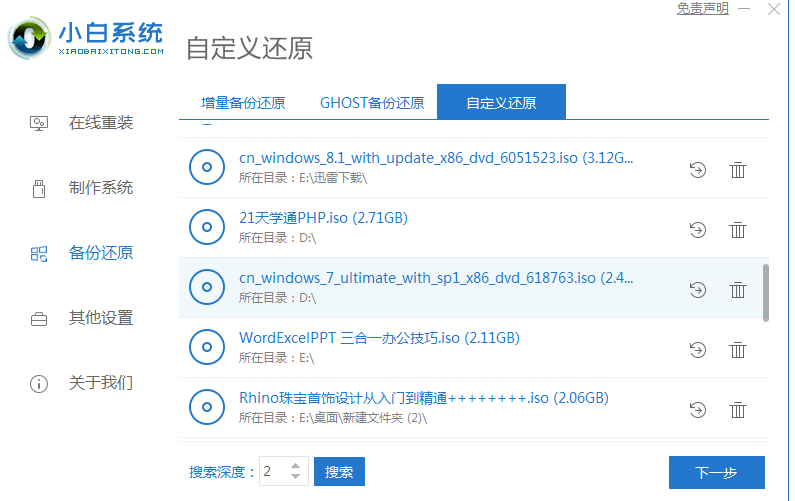This screenshot has width=795, height=501.
Task: Open 在线重装 in the sidebar
Action: pyautogui.click(x=100, y=123)
